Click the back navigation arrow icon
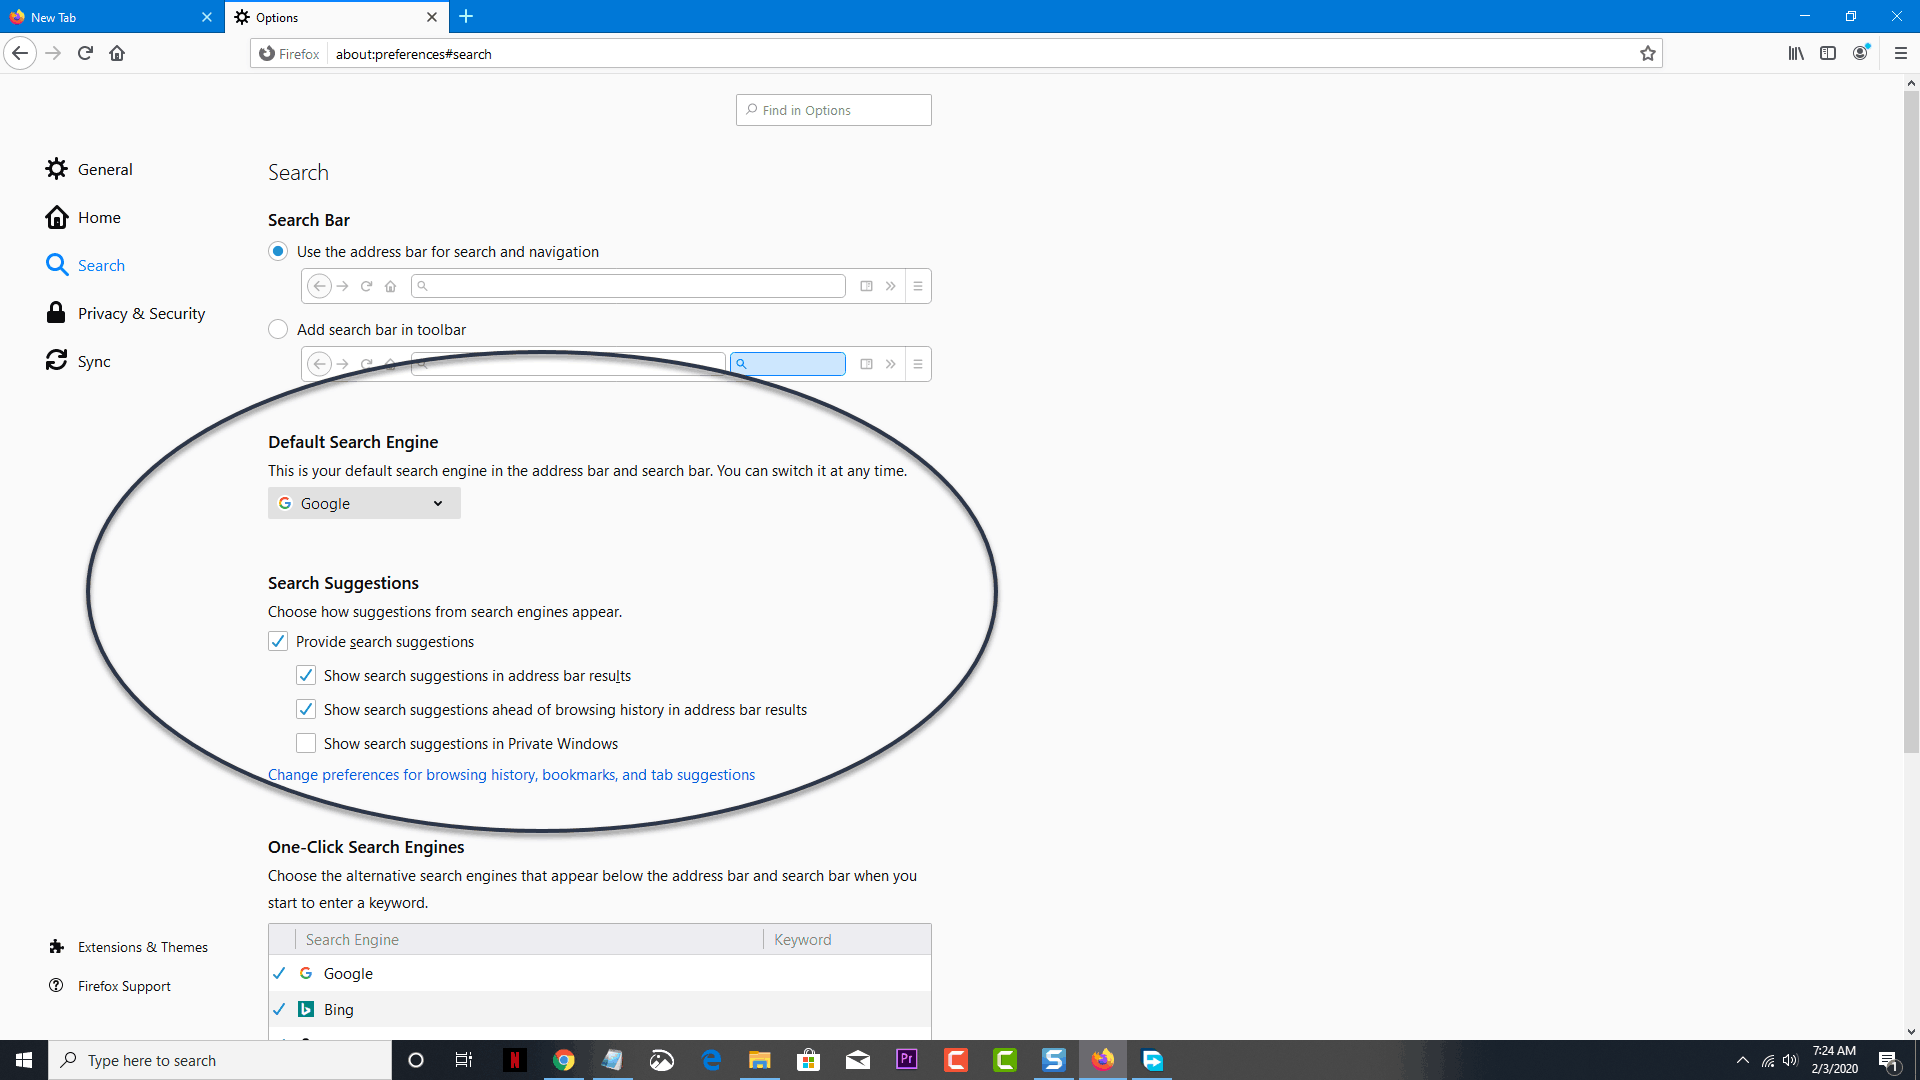The width and height of the screenshot is (1920, 1080). [20, 53]
